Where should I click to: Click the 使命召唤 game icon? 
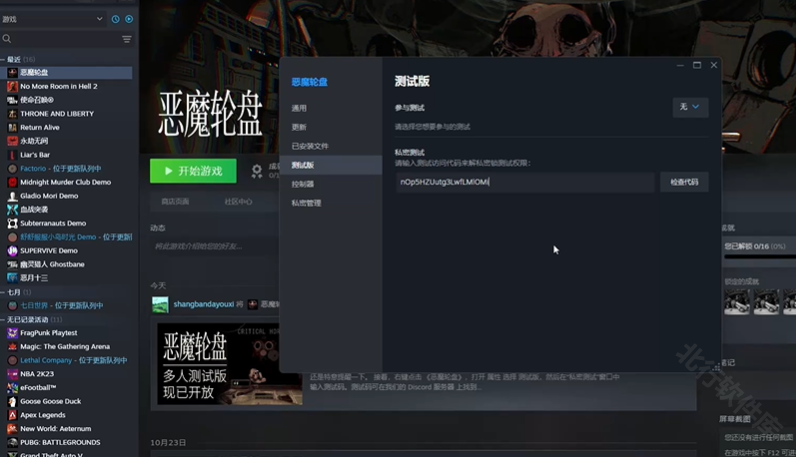click(x=12, y=100)
